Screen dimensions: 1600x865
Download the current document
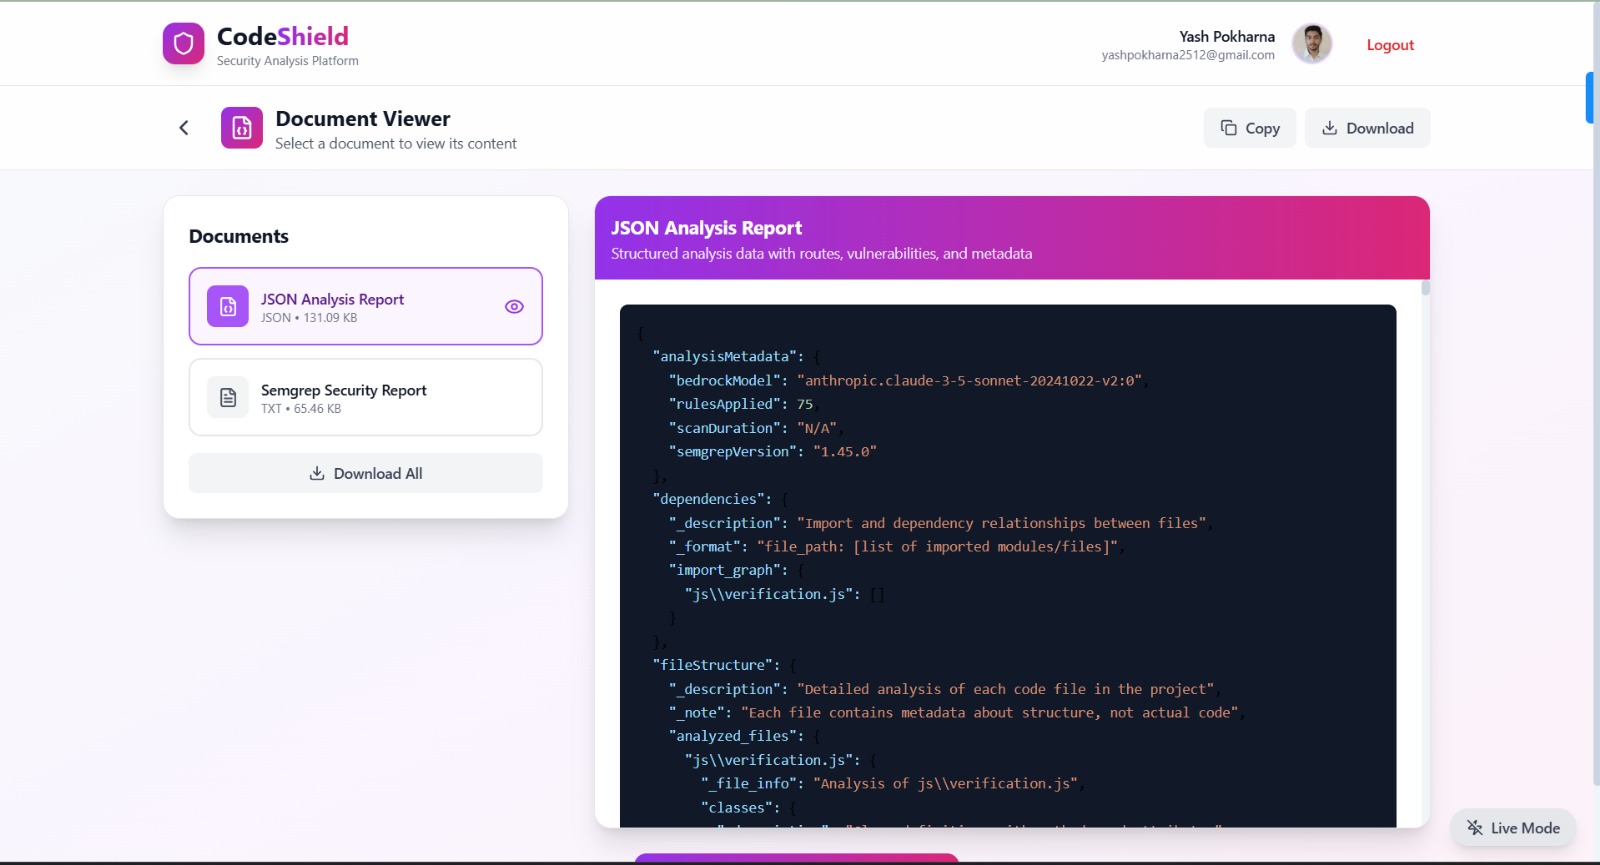click(1367, 128)
